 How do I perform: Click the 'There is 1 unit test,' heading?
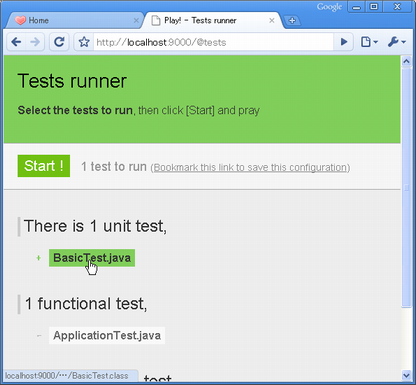[x=95, y=226]
